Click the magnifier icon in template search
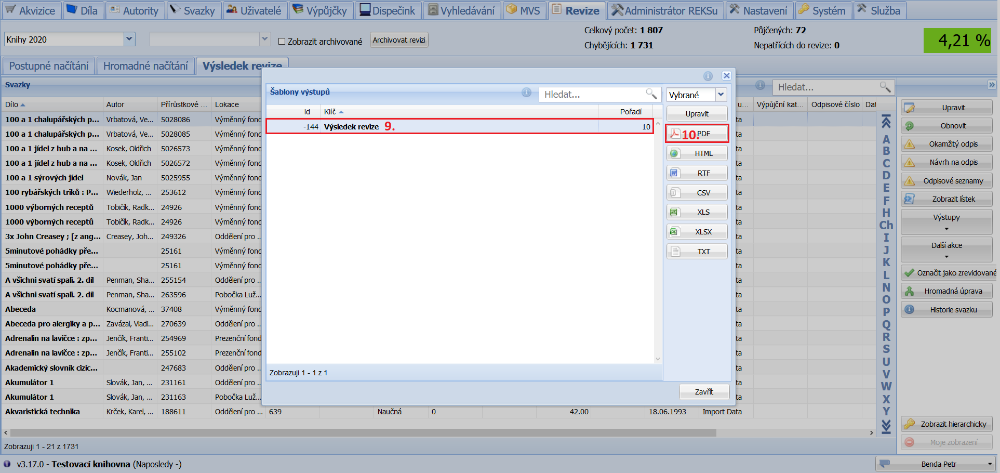 [651, 93]
